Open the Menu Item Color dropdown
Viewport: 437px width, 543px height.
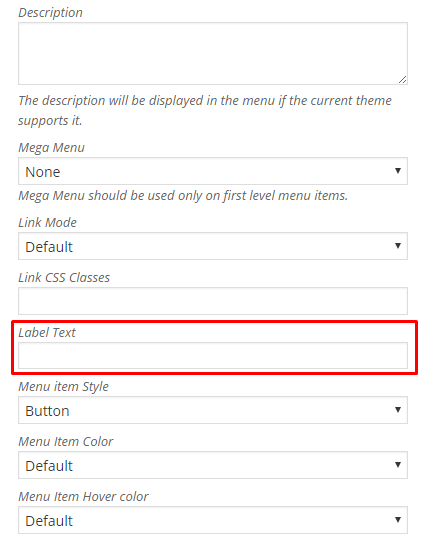tap(213, 465)
